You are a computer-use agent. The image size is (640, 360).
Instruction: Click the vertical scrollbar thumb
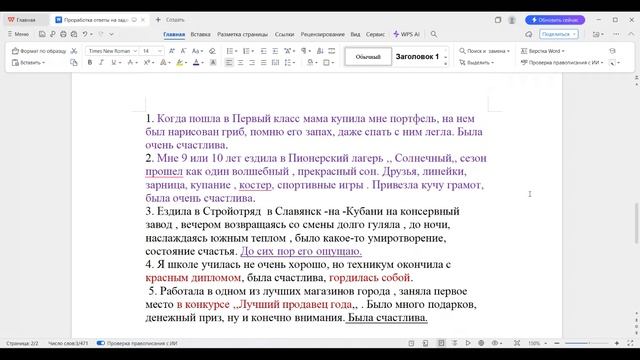coord(636,223)
